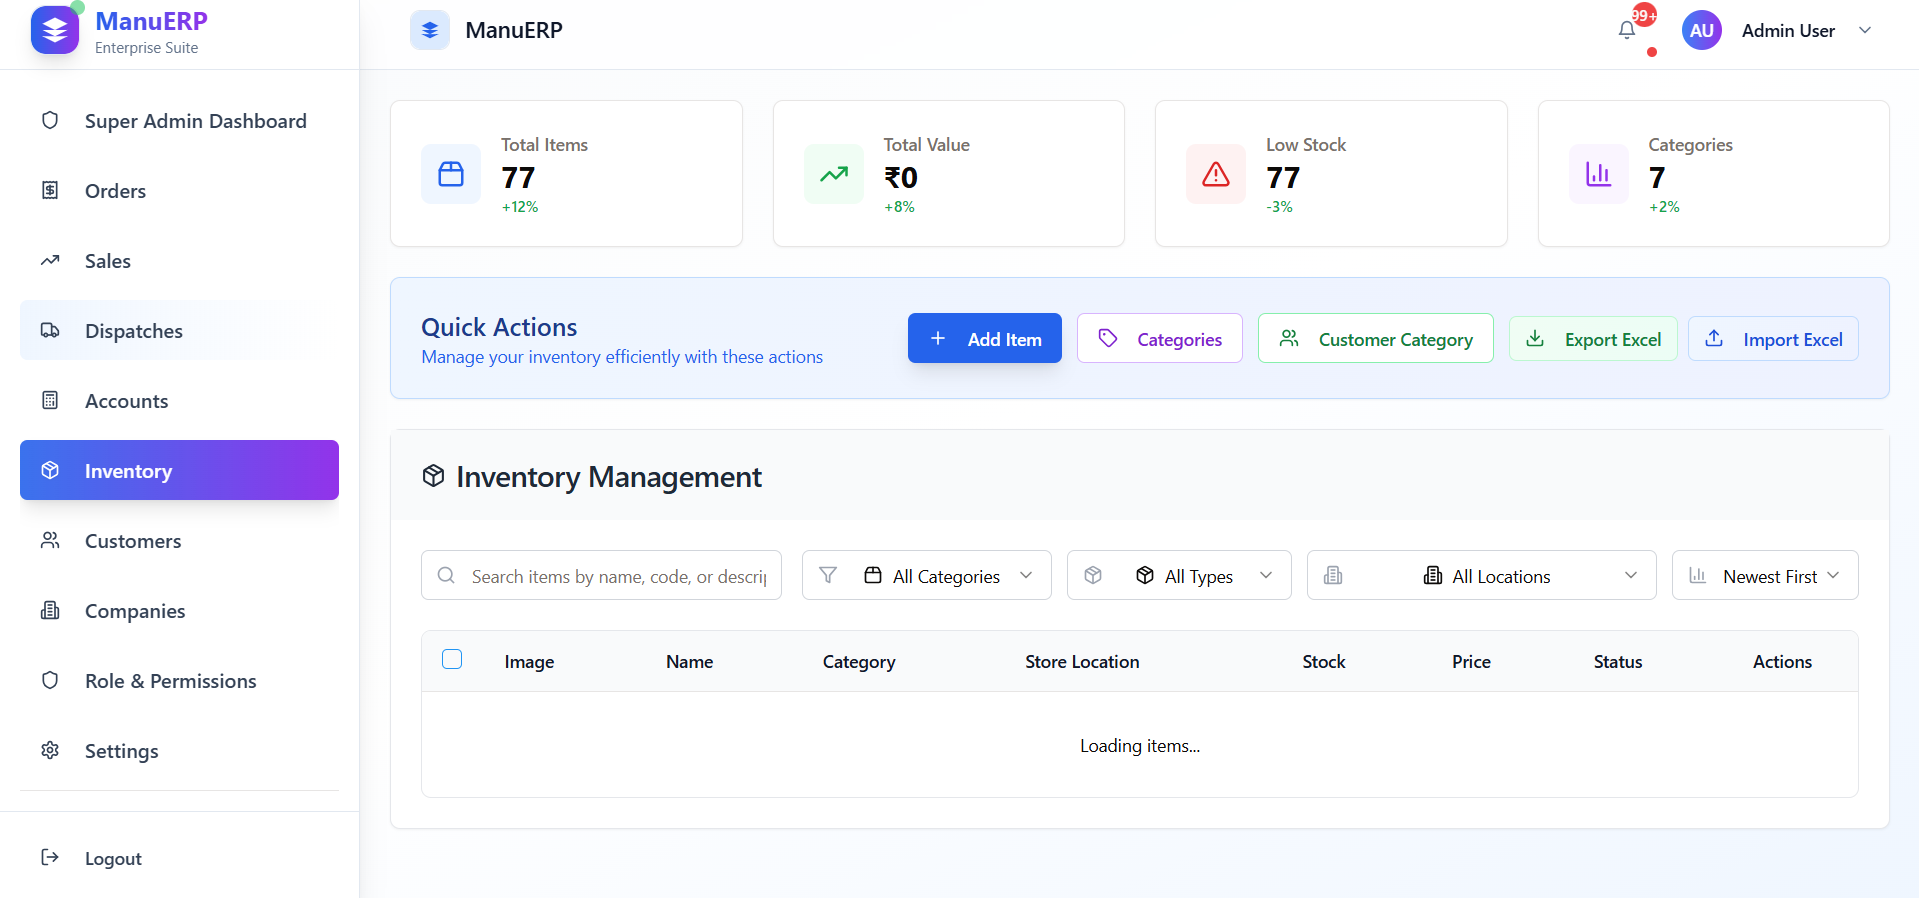
Task: Click the shield icon beside Role & Permissions
Action: (x=50, y=680)
